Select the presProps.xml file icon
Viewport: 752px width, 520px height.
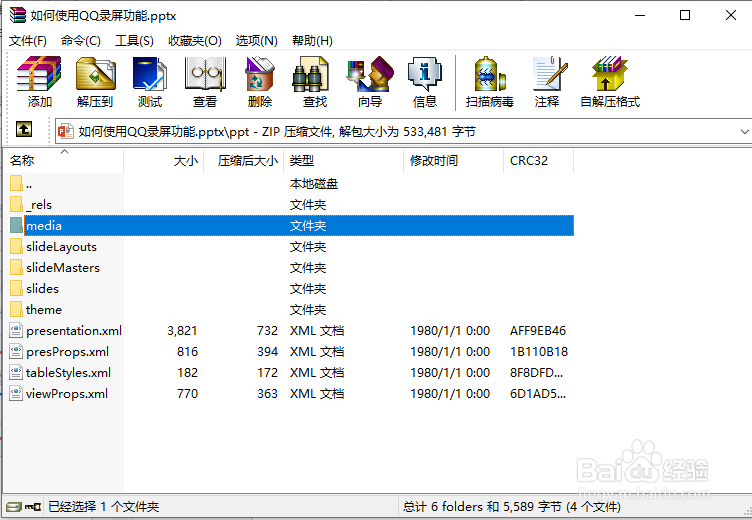[16, 352]
